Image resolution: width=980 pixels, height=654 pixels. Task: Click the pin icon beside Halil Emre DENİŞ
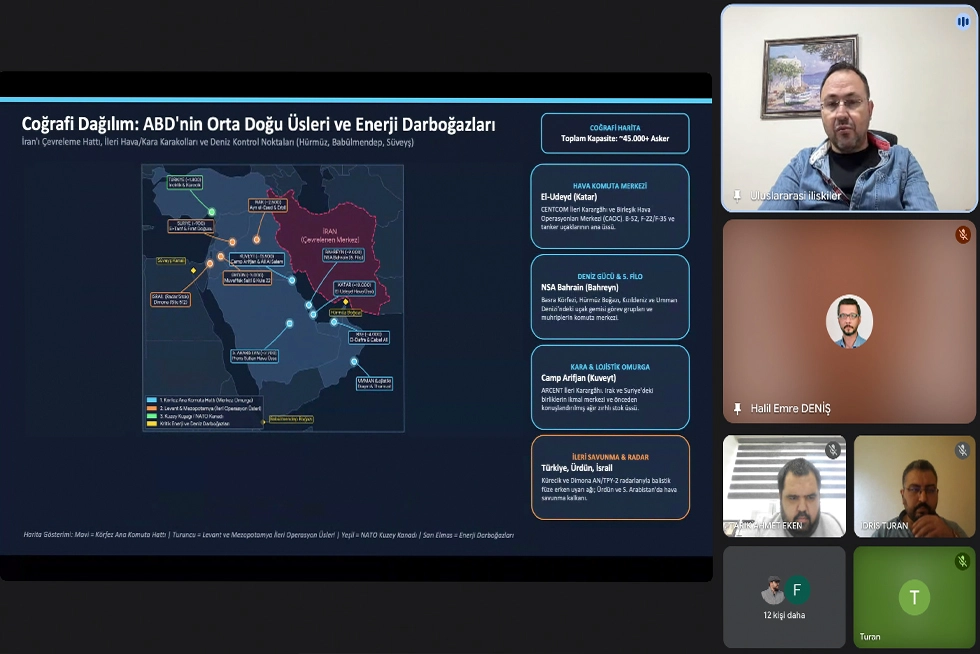pyautogui.click(x=738, y=408)
